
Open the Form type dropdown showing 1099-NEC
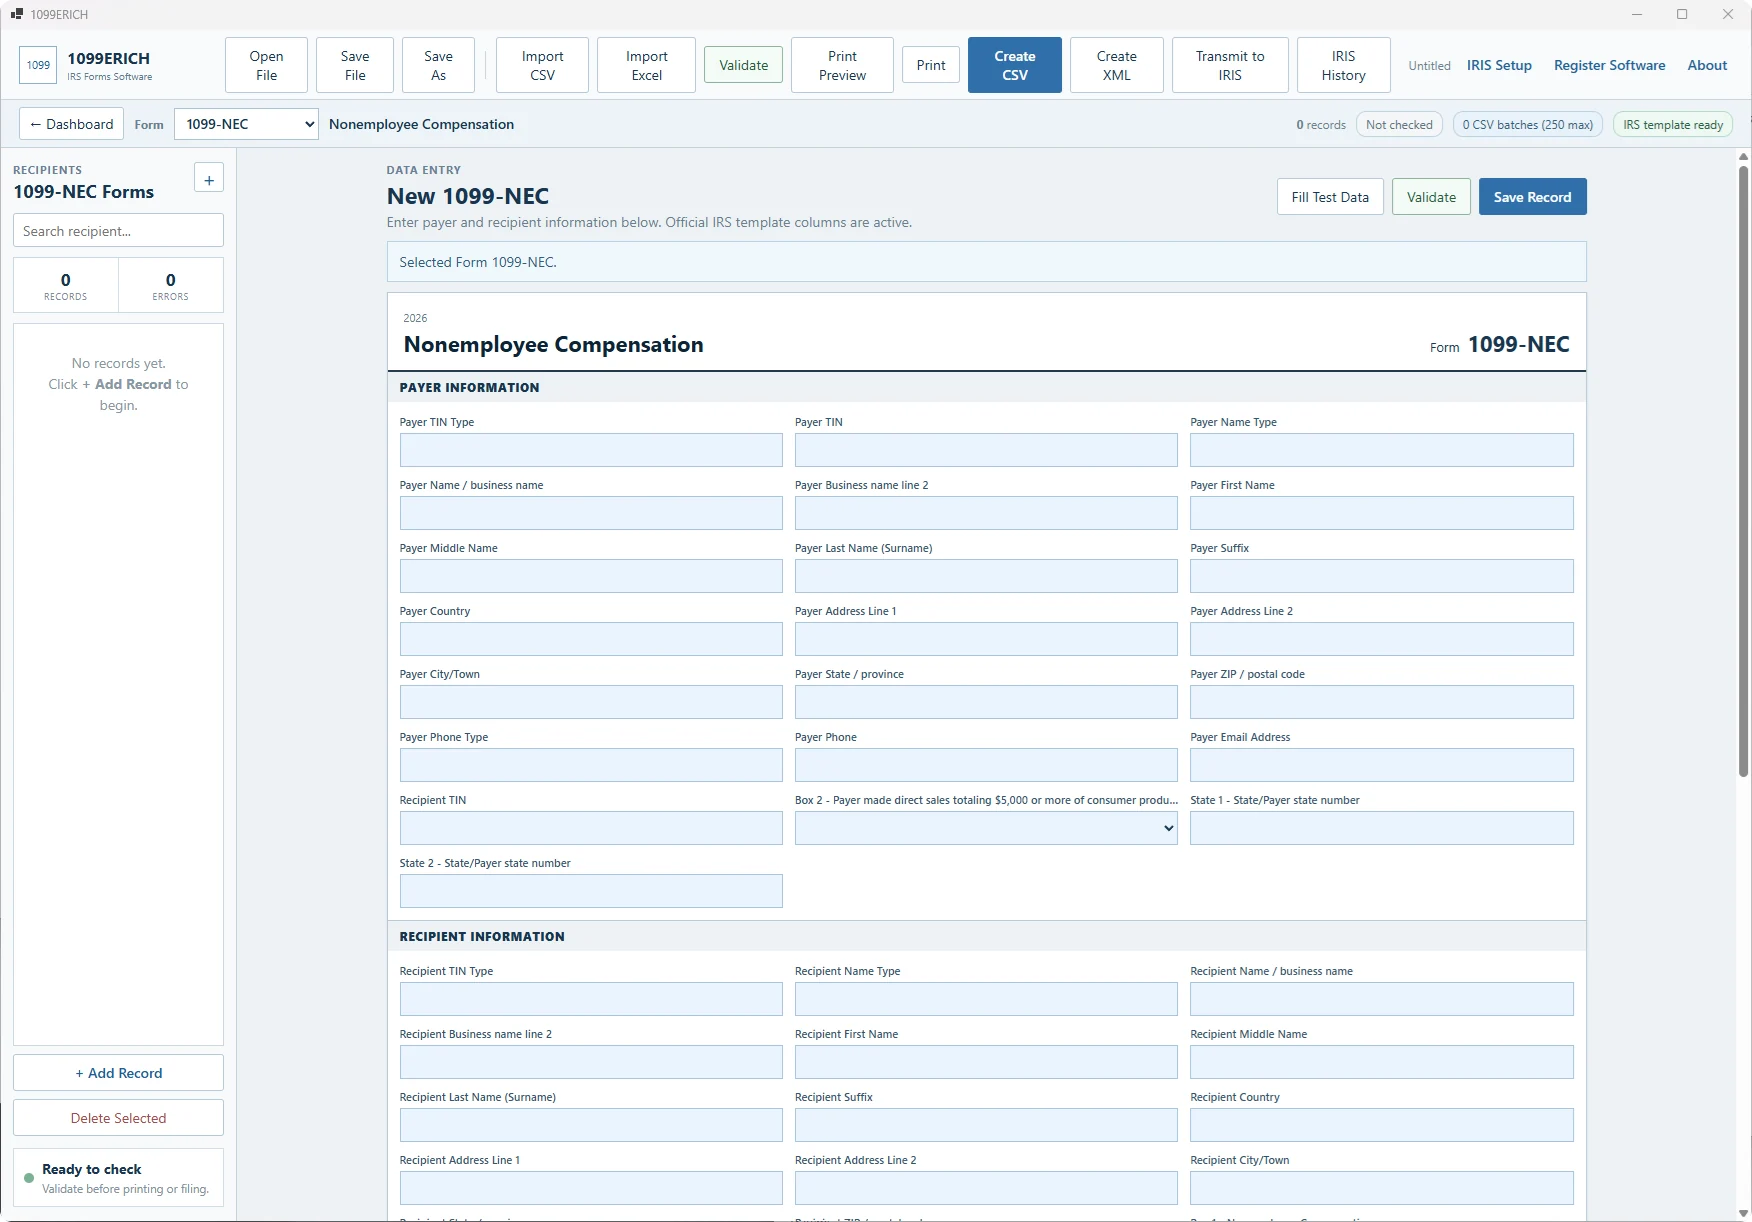tap(246, 124)
